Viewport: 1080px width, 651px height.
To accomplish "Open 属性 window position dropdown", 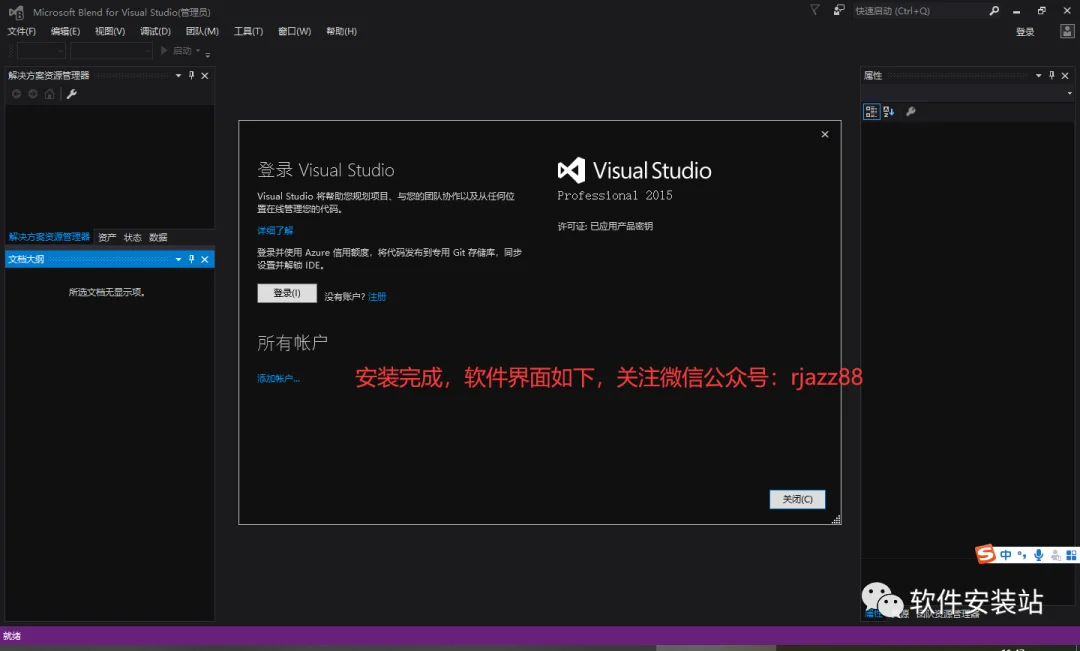I will [x=1039, y=76].
